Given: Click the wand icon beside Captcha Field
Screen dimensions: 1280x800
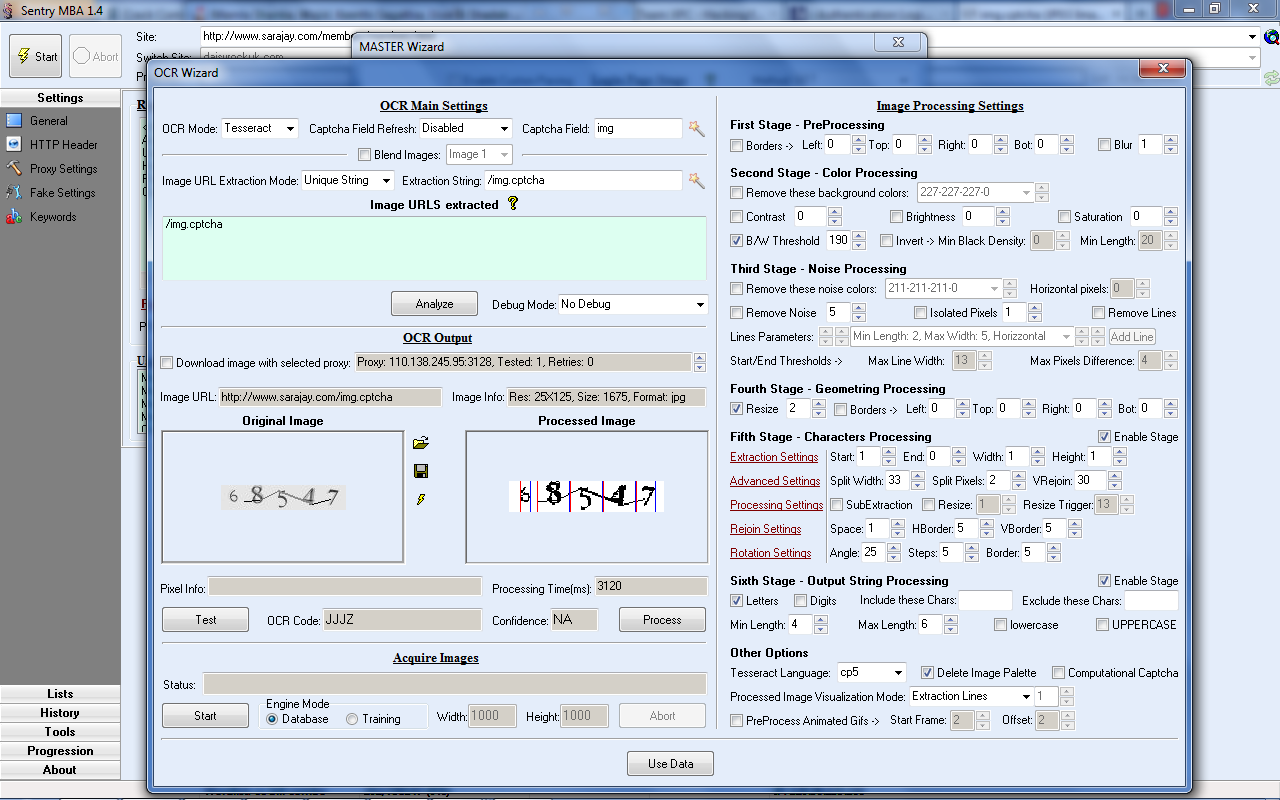Looking at the screenshot, I should (697, 128).
